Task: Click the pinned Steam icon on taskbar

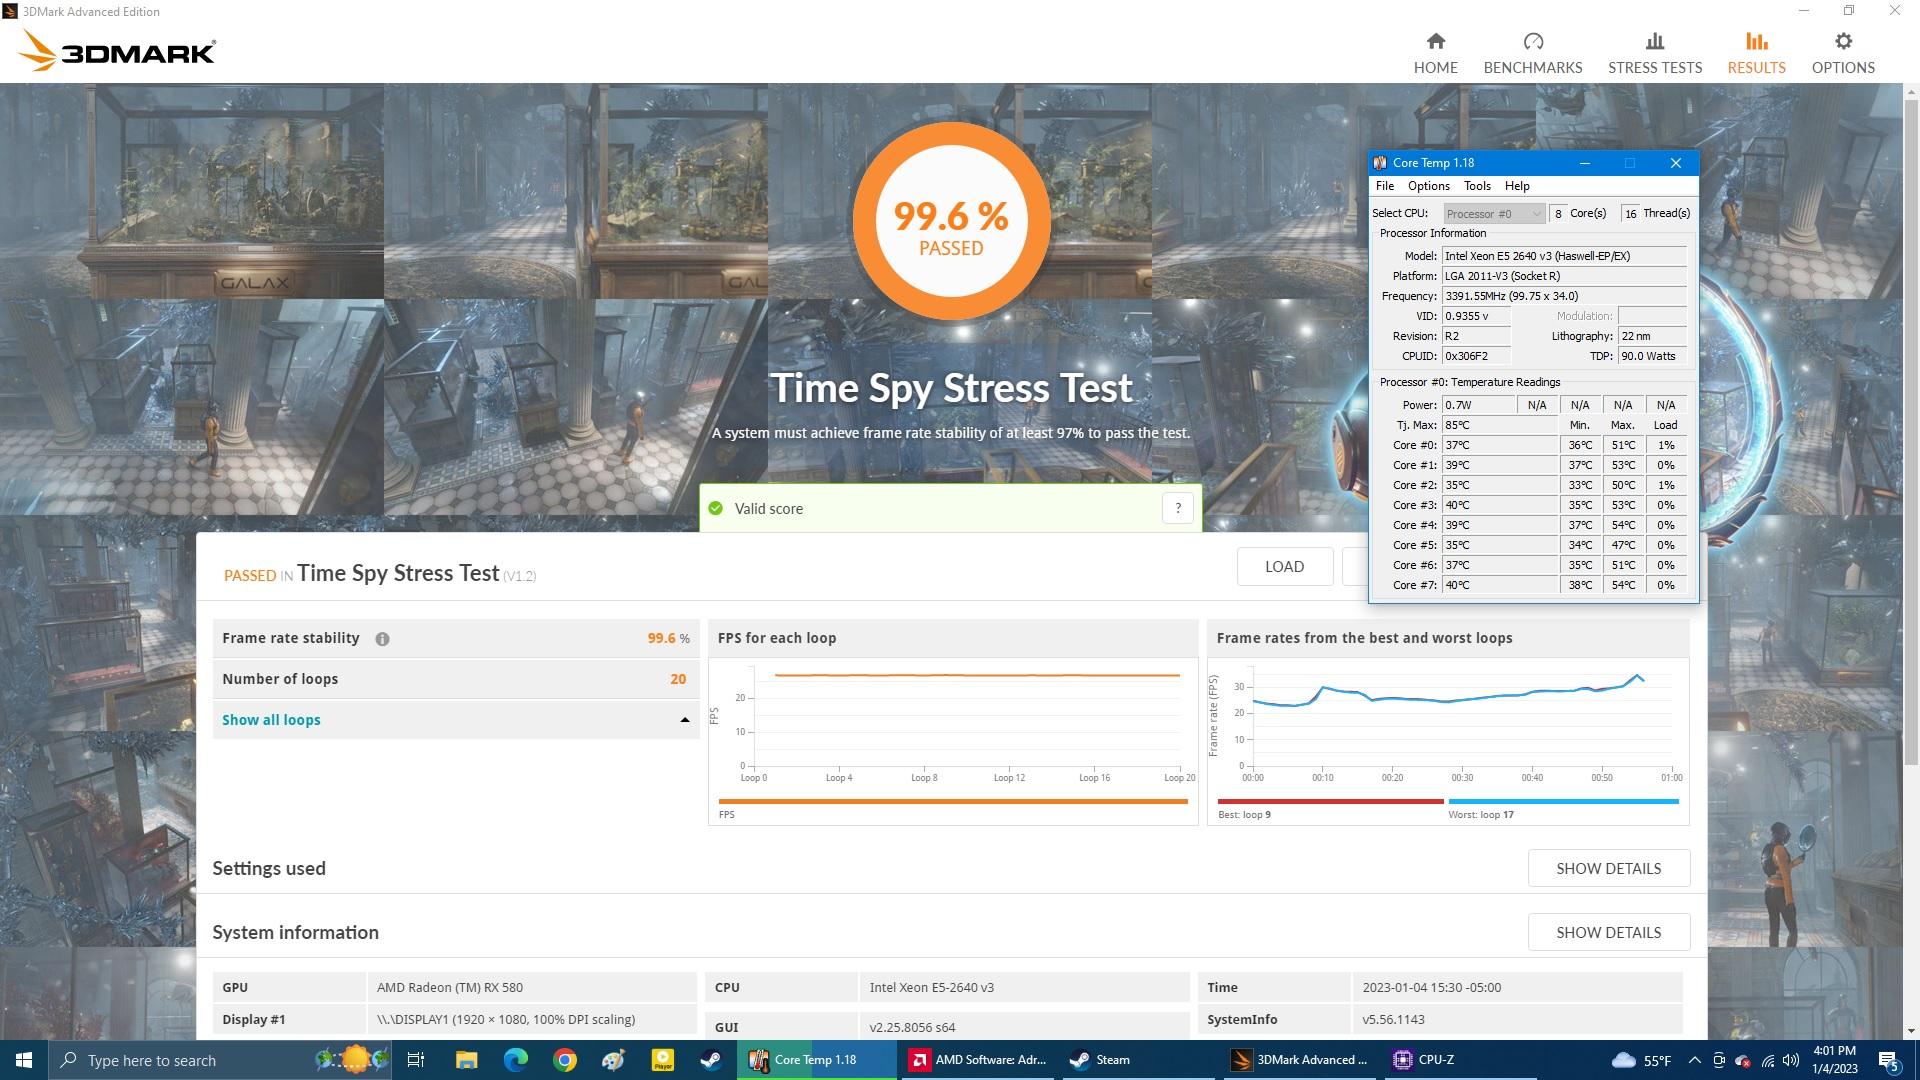Action: [x=711, y=1060]
